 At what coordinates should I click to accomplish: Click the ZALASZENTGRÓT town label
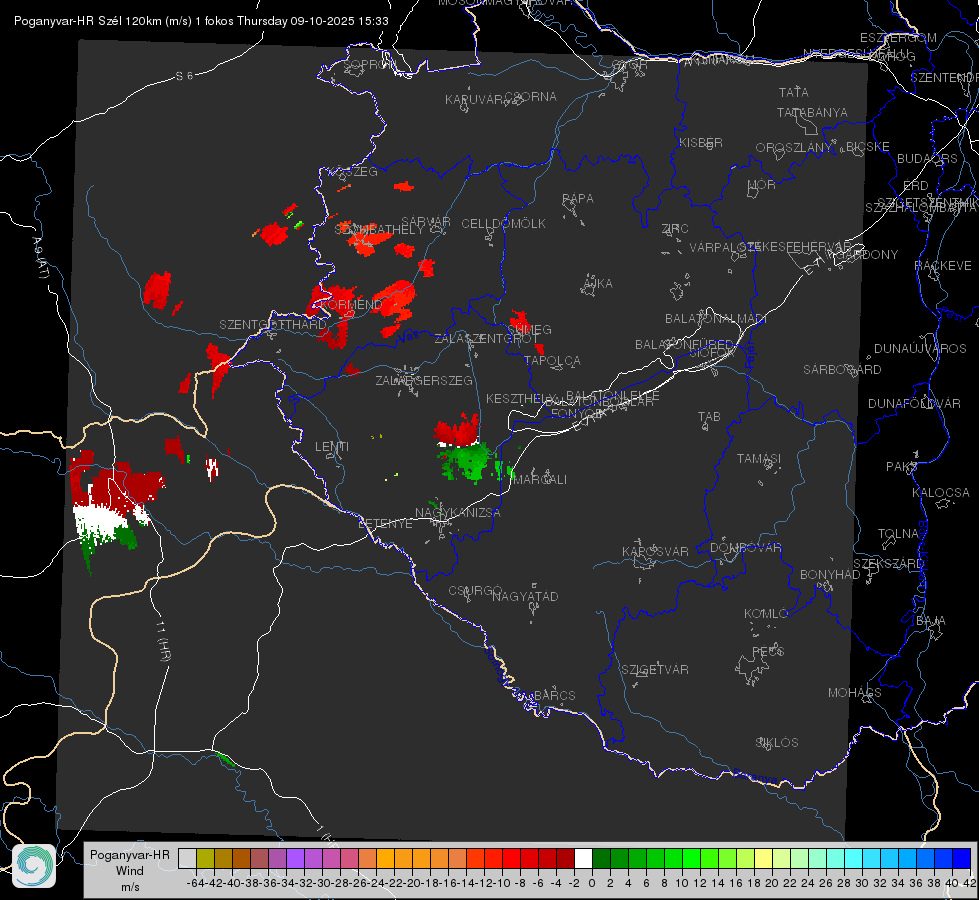[487, 339]
